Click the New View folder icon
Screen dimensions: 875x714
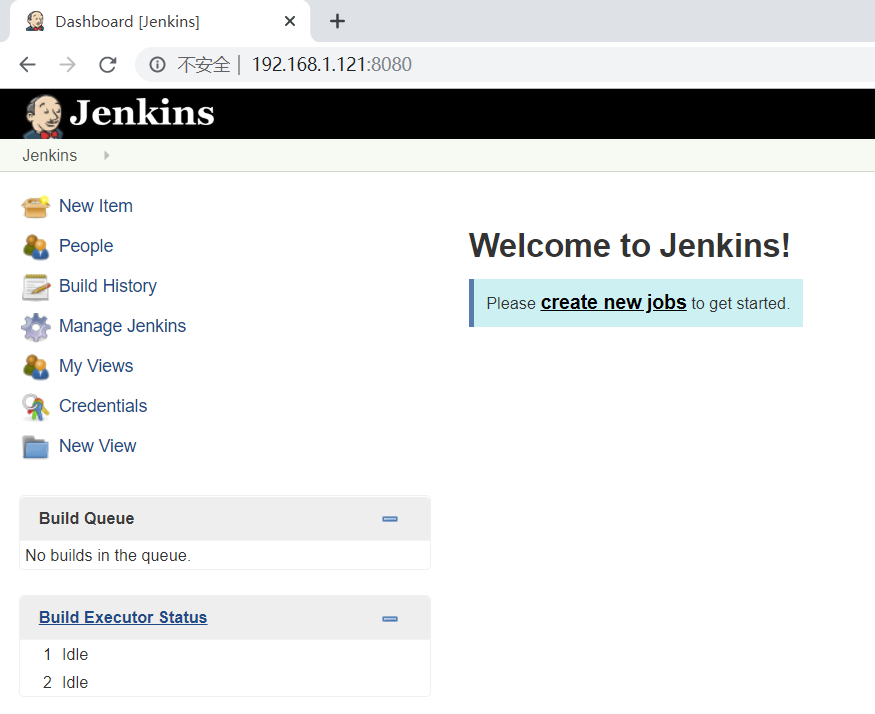[x=35, y=447]
